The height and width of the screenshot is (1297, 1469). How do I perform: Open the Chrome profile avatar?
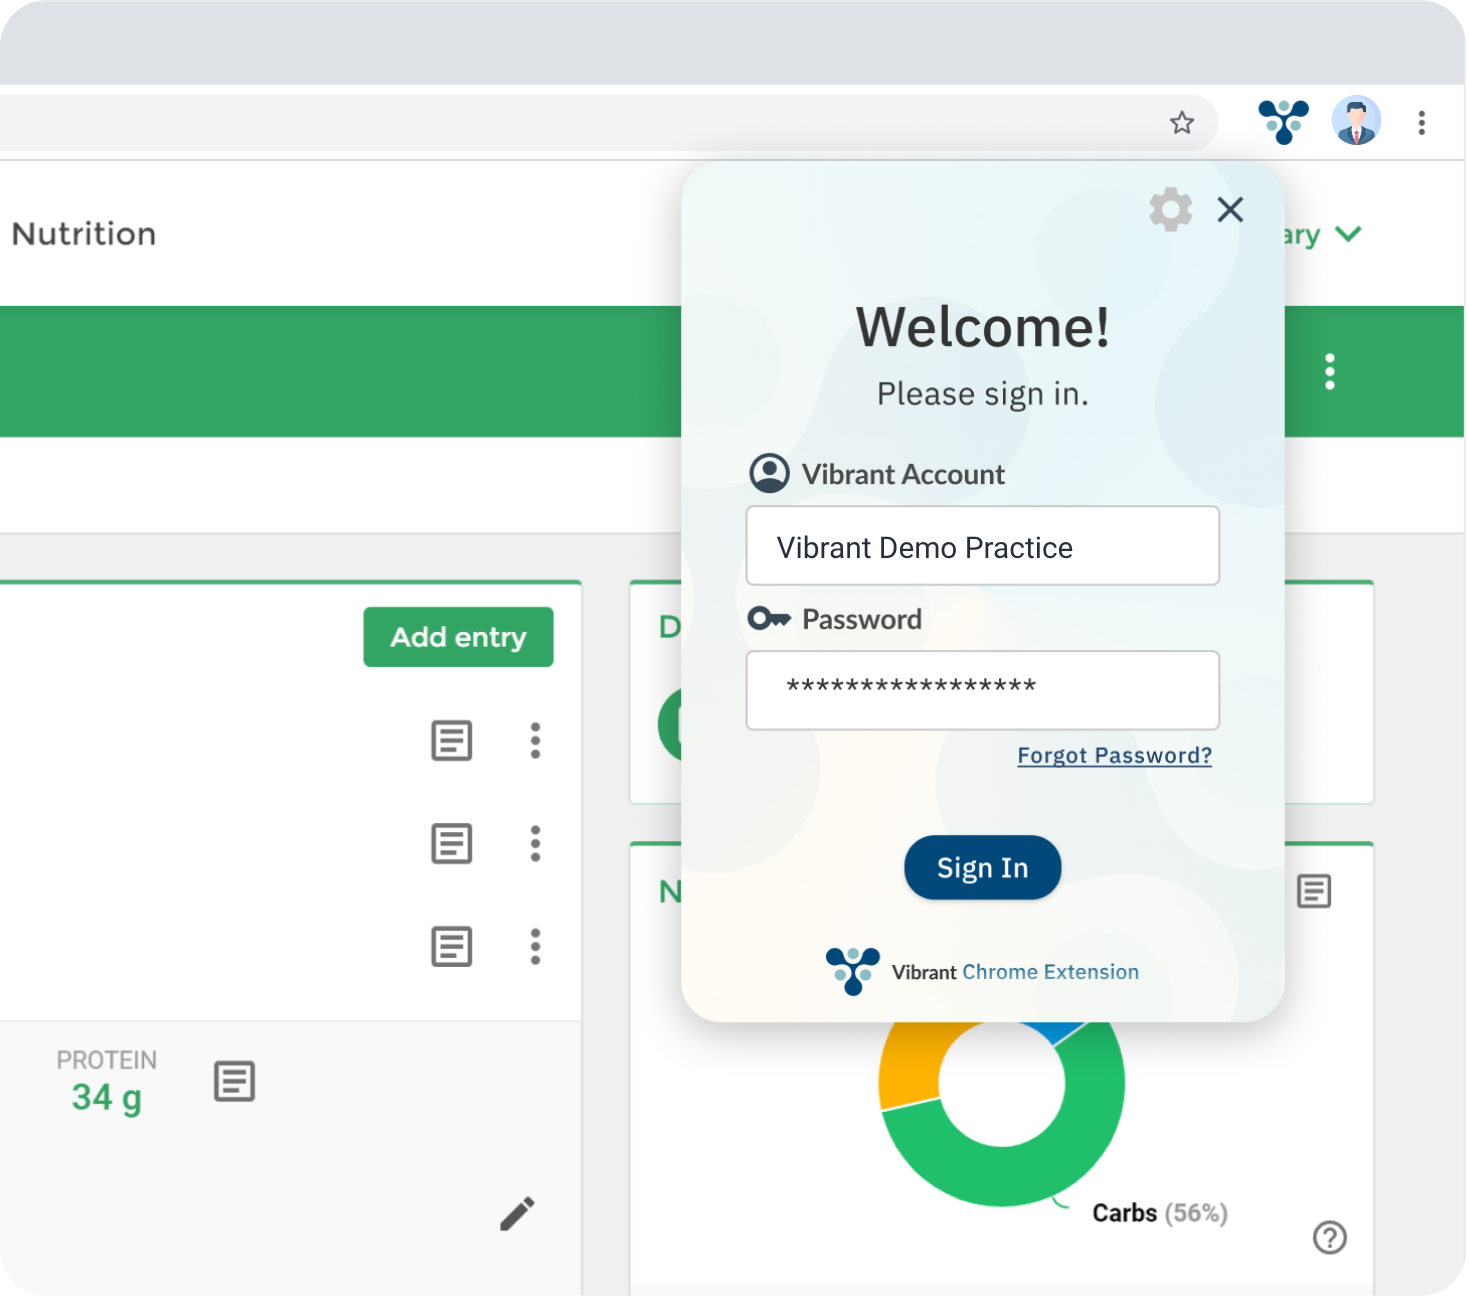1356,122
